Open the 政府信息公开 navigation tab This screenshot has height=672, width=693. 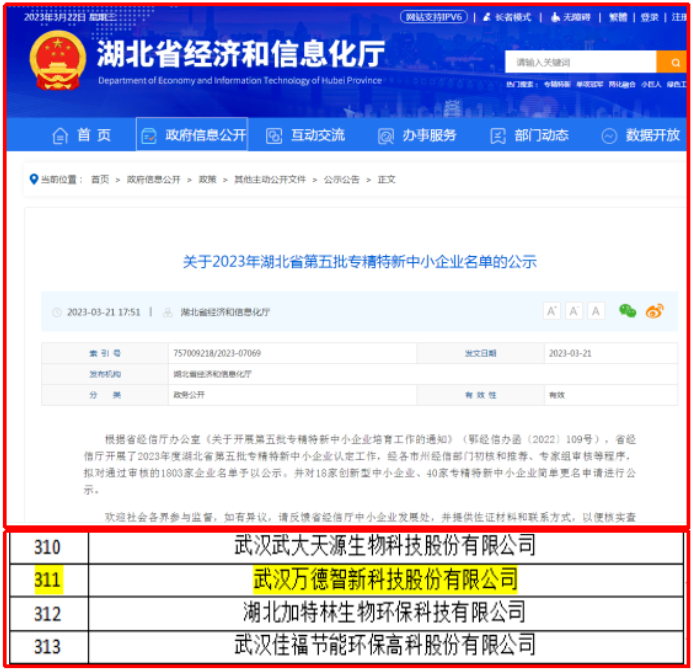coord(192,134)
